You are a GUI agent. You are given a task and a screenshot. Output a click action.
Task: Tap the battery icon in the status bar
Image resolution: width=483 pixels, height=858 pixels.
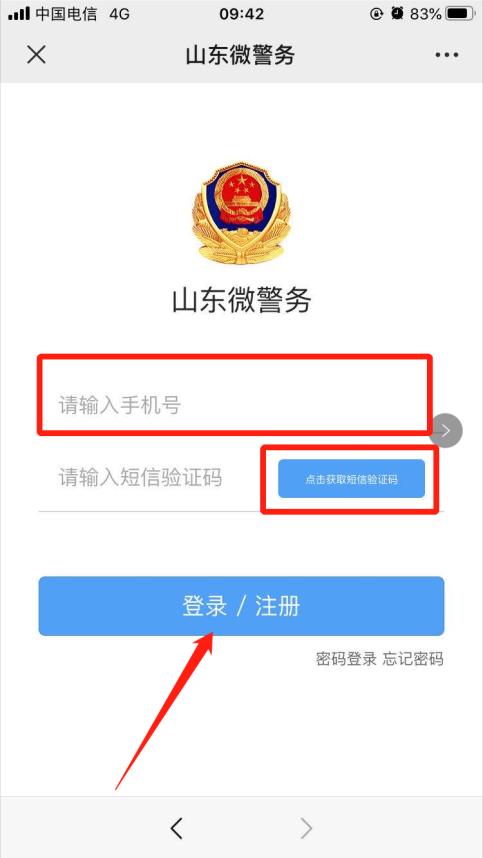(x=461, y=14)
